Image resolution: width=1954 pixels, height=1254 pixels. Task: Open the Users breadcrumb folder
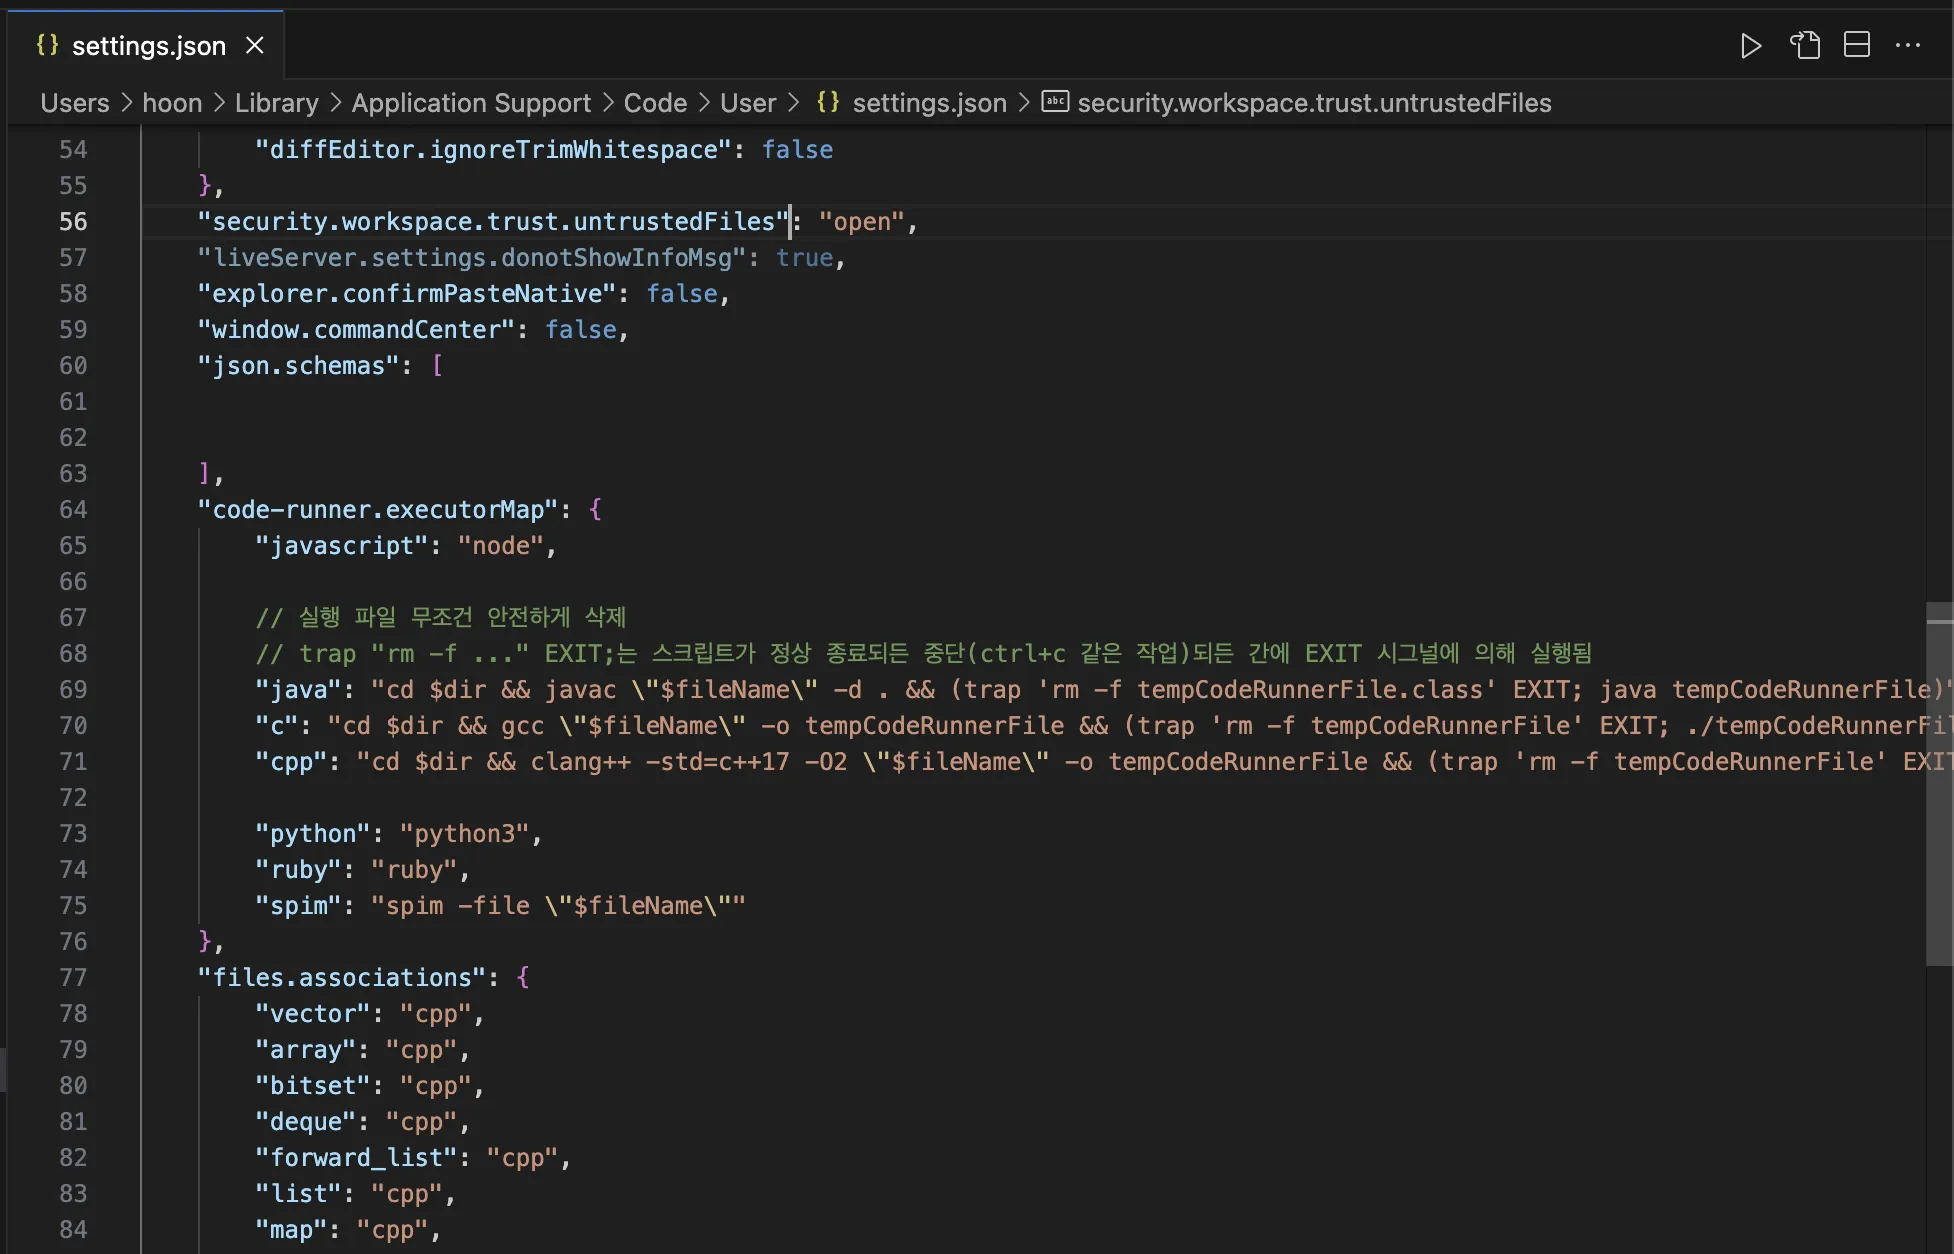pyautogui.click(x=75, y=103)
